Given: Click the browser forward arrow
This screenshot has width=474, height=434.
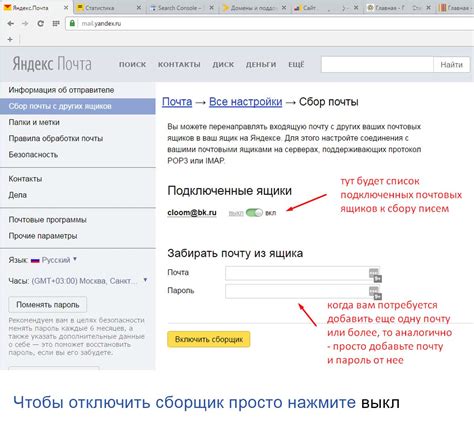Looking at the screenshot, I should pyautogui.click(x=25, y=24).
